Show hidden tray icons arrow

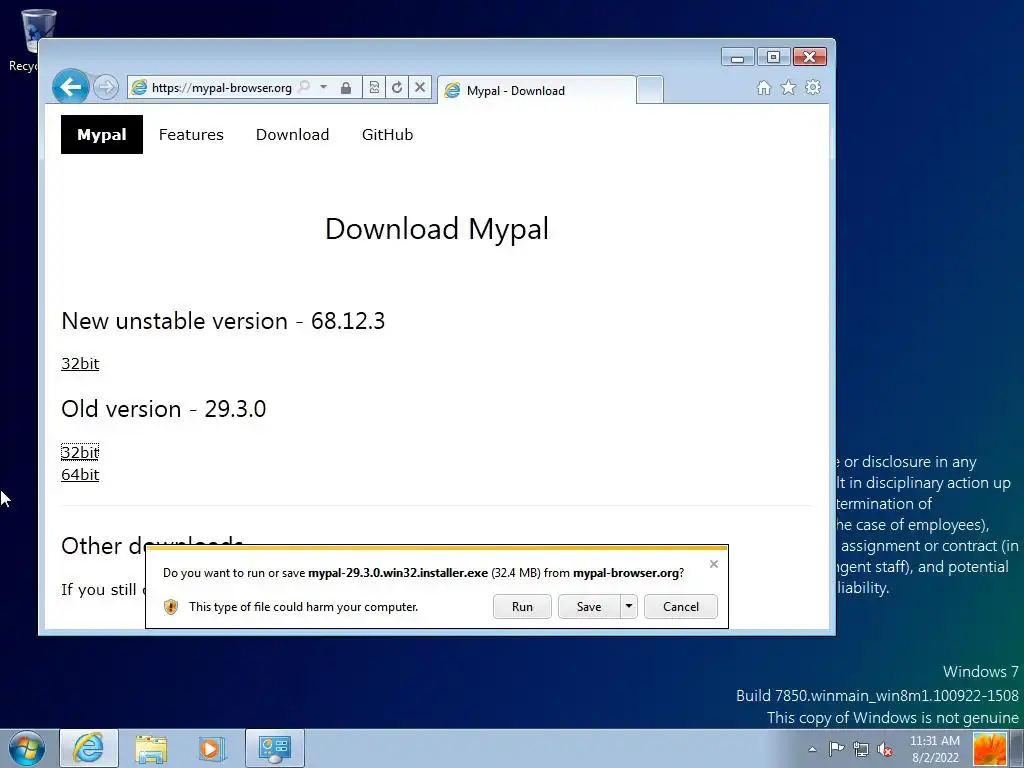[812, 749]
